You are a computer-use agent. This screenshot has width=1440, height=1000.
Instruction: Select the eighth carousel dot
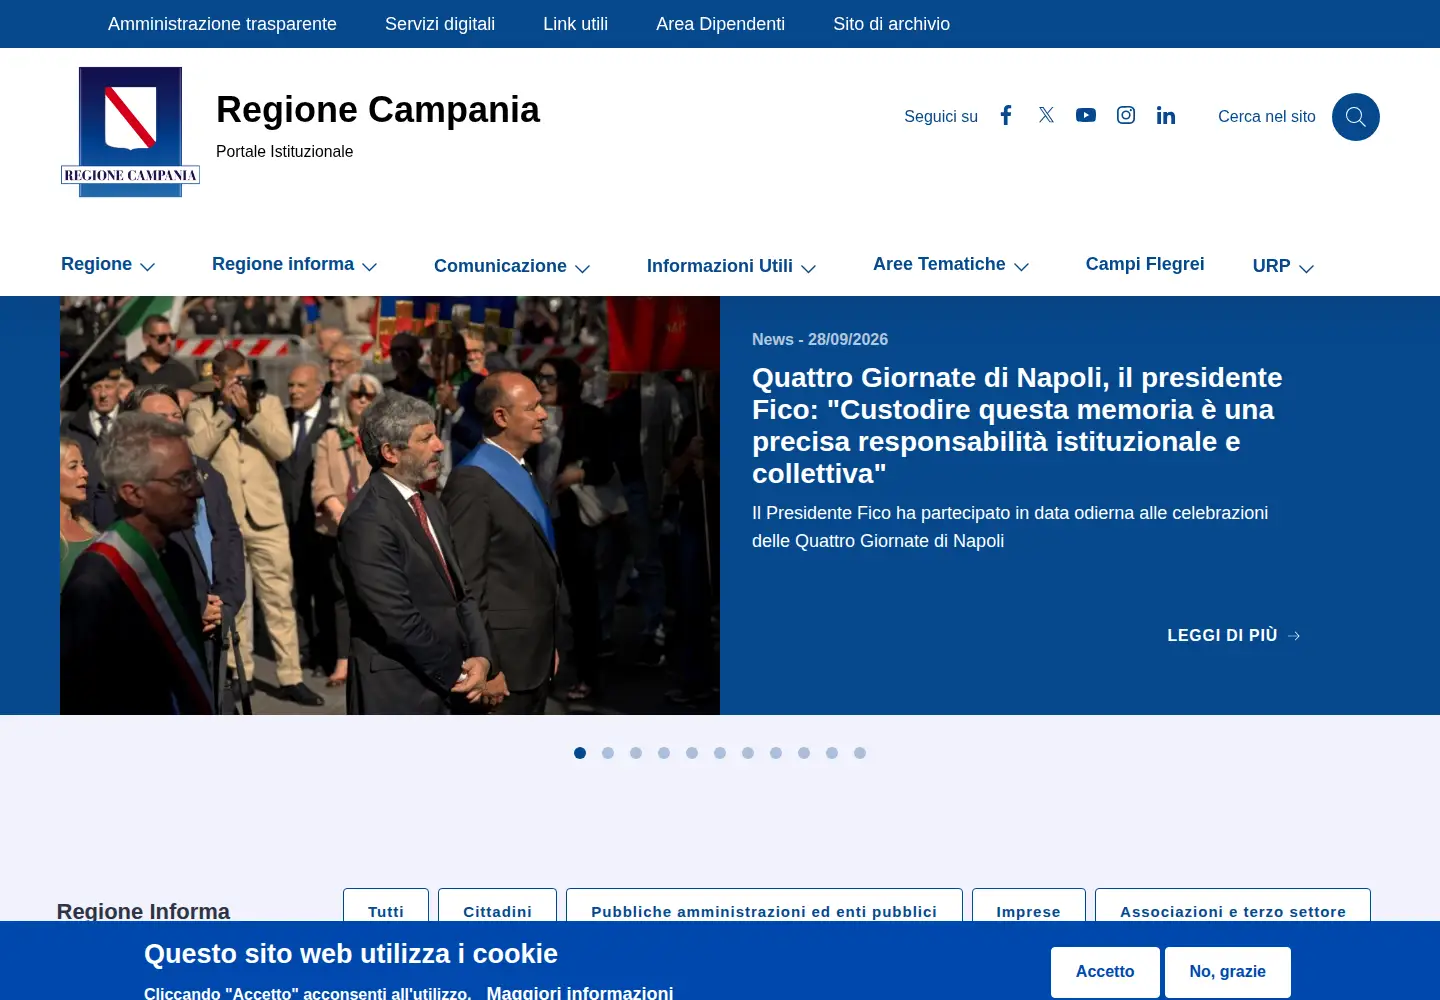pos(776,753)
